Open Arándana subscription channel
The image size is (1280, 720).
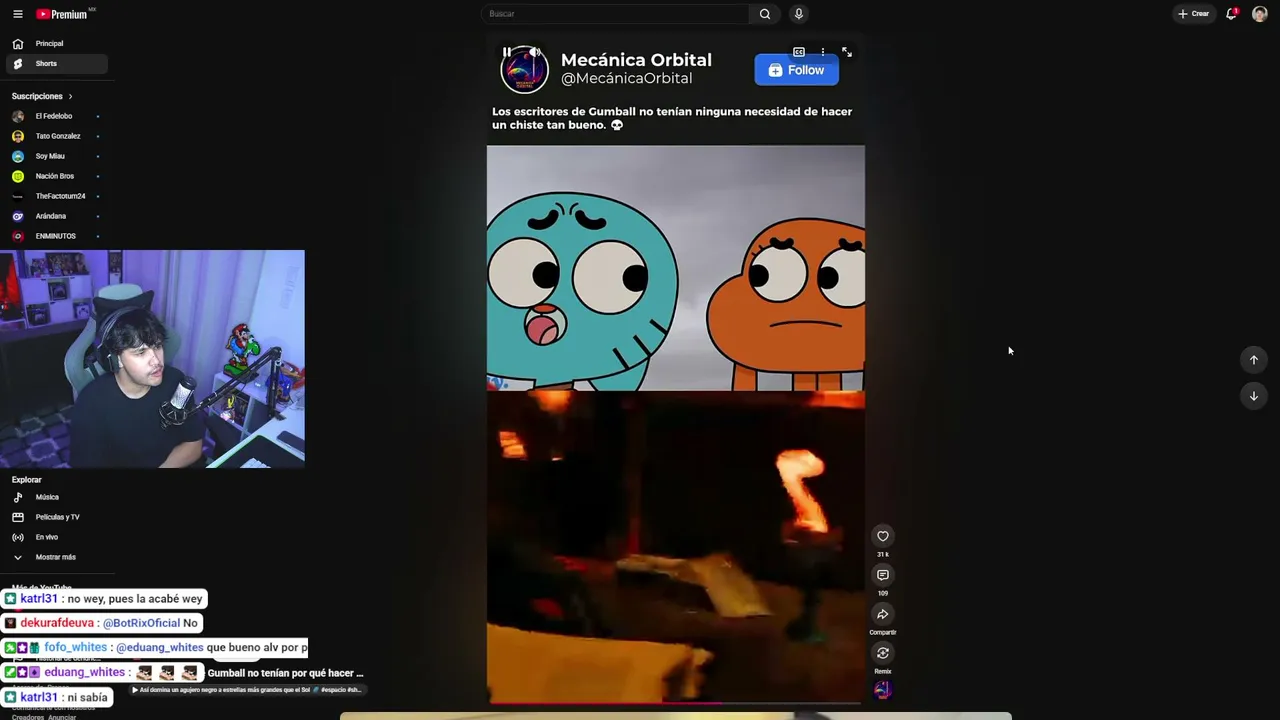coord(56,216)
